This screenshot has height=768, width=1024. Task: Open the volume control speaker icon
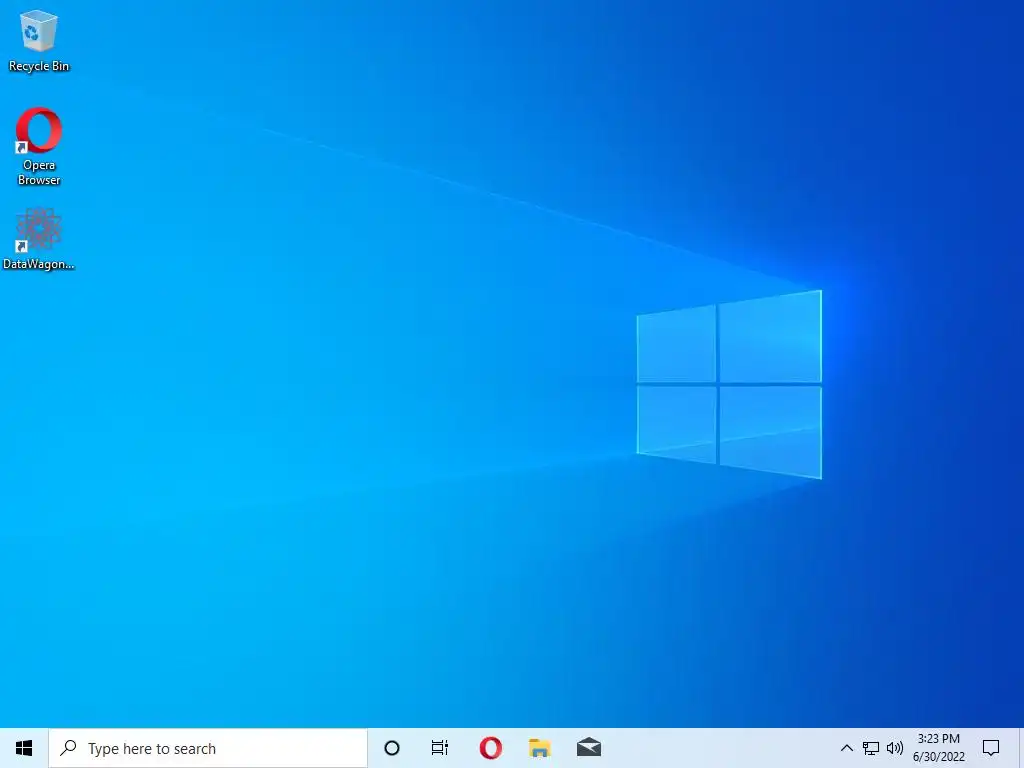tap(895, 748)
